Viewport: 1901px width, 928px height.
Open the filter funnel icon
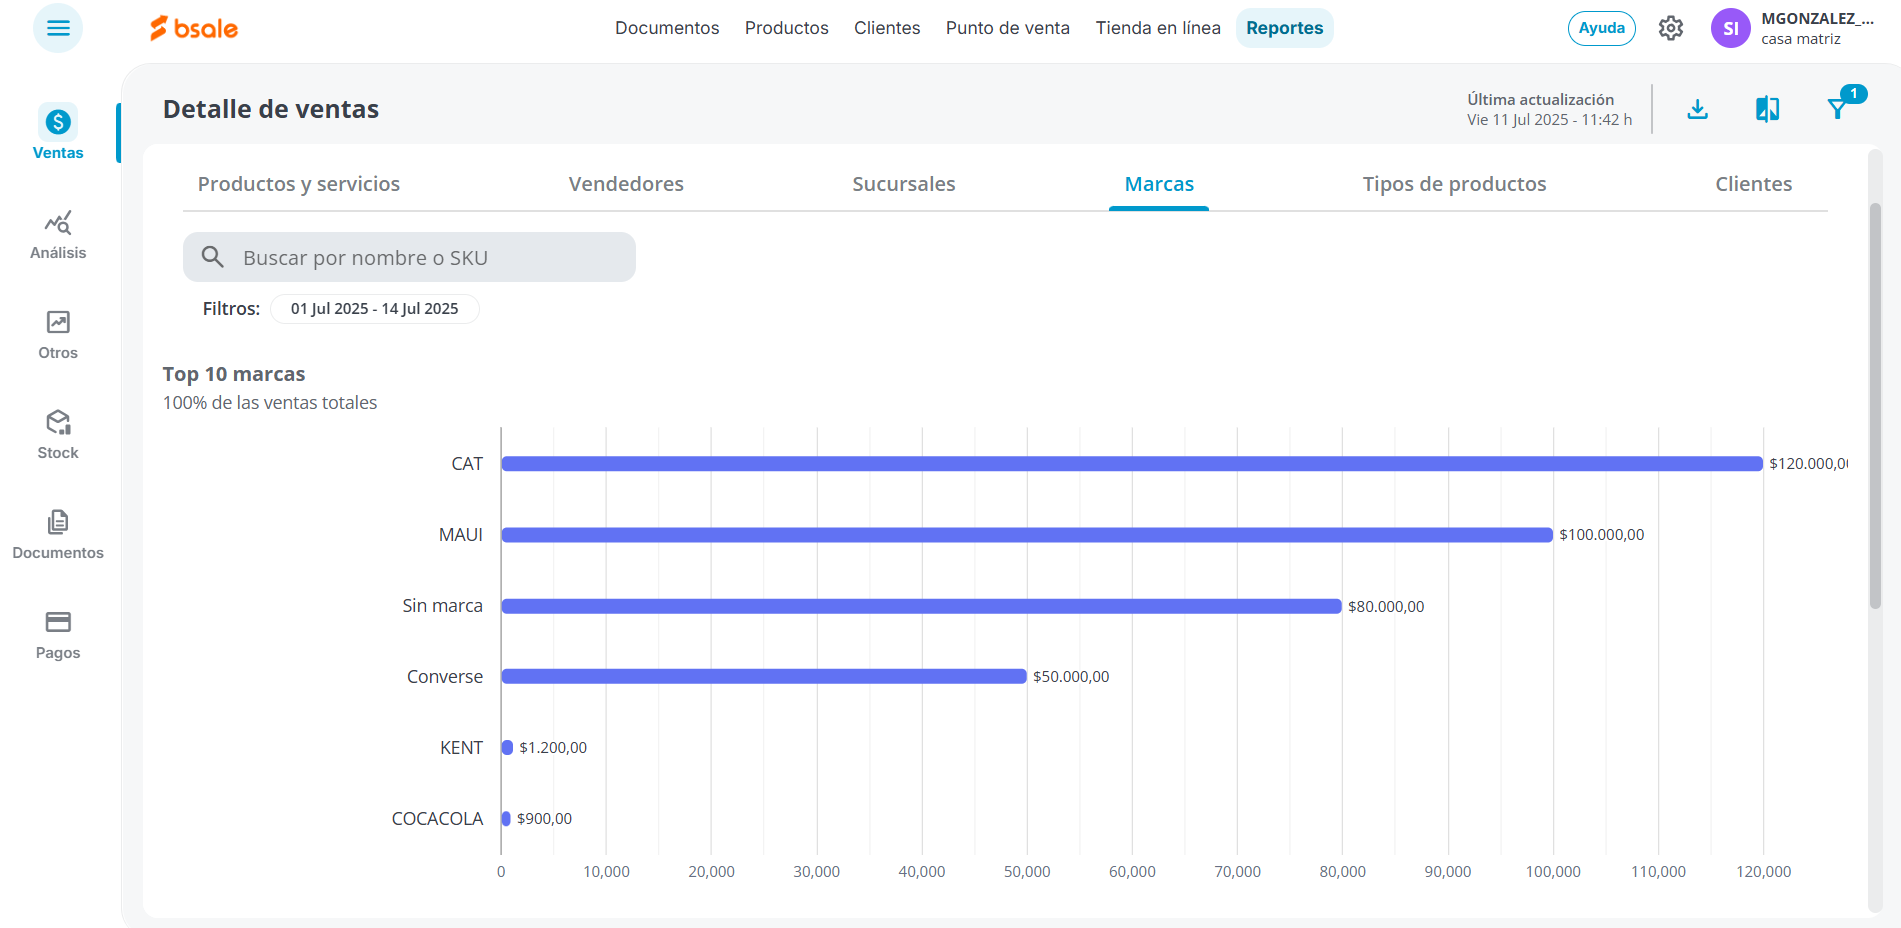[x=1838, y=109]
